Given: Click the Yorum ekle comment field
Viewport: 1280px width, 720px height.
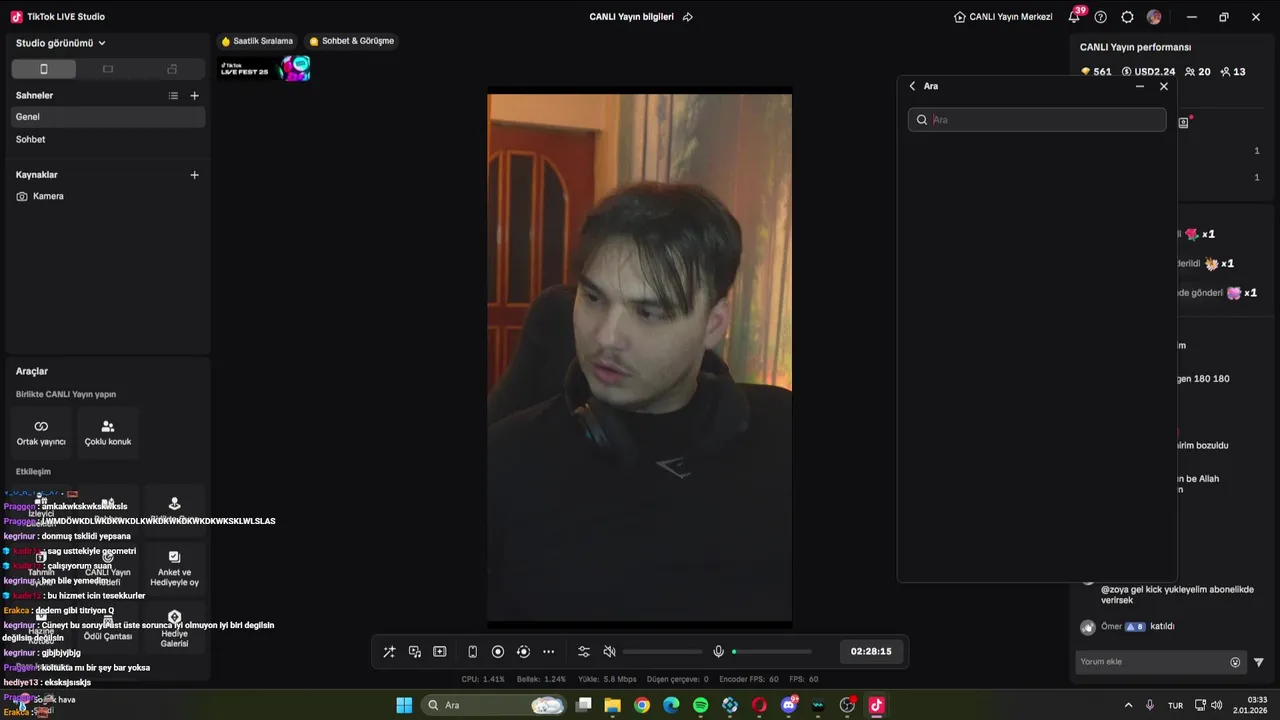Looking at the screenshot, I should (x=1160, y=662).
